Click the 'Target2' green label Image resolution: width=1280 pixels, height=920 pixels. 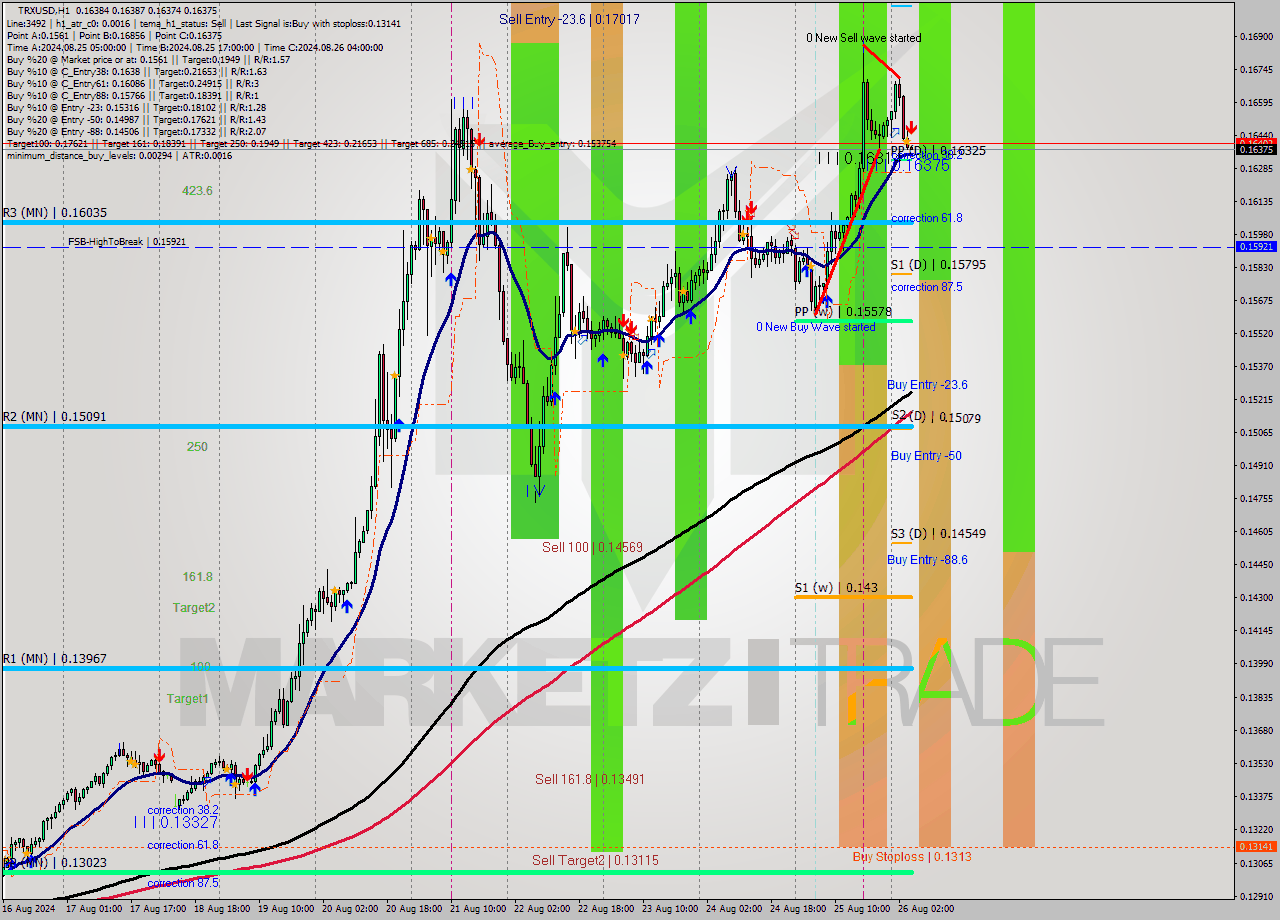point(193,608)
